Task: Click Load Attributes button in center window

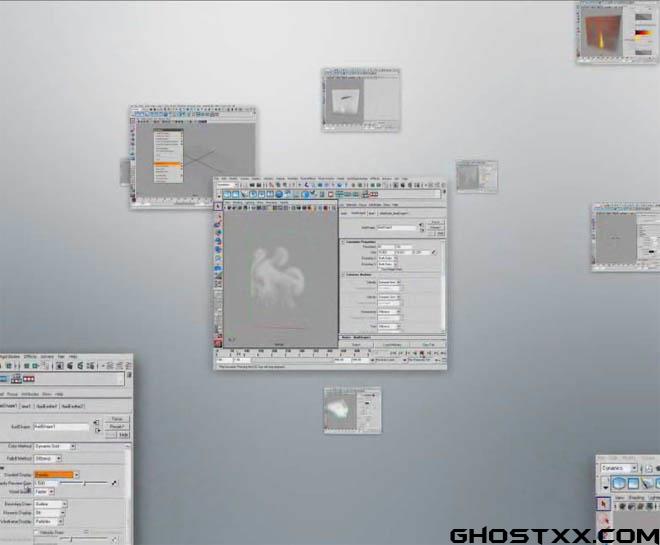Action: pos(392,345)
